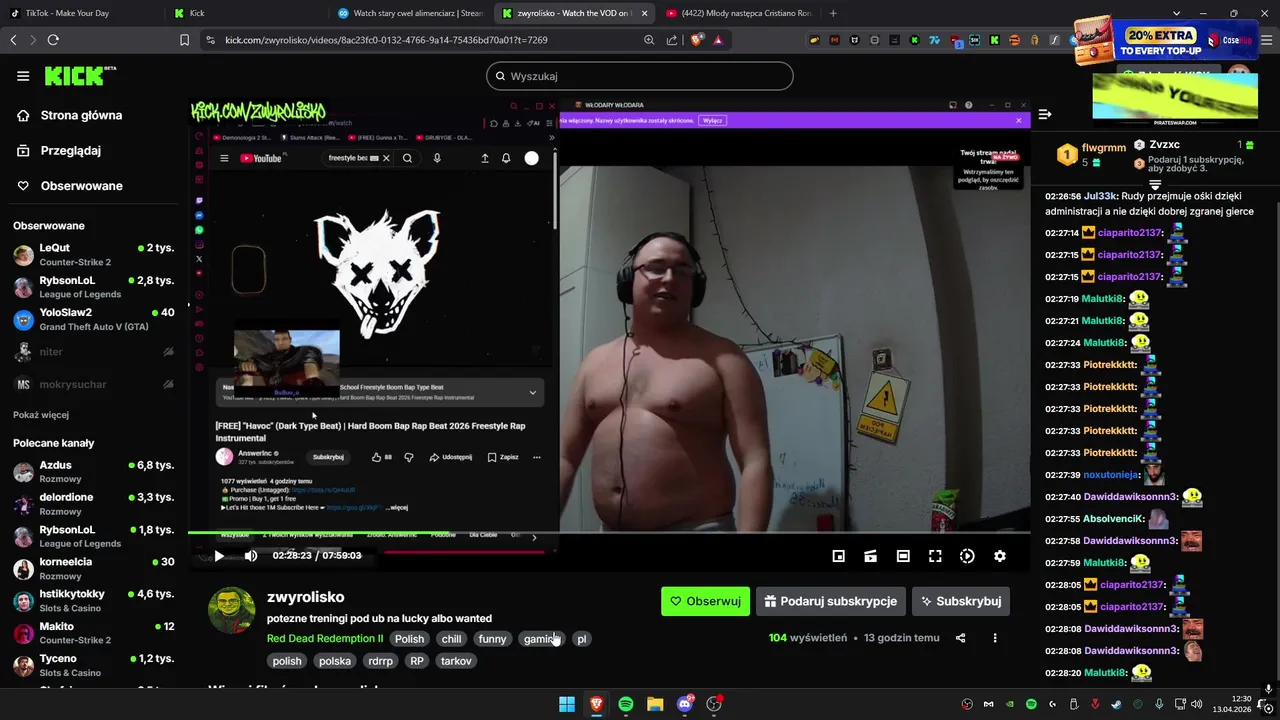The image size is (1280, 720).
Task: Click the Subskrybuj button
Action: tap(960, 601)
